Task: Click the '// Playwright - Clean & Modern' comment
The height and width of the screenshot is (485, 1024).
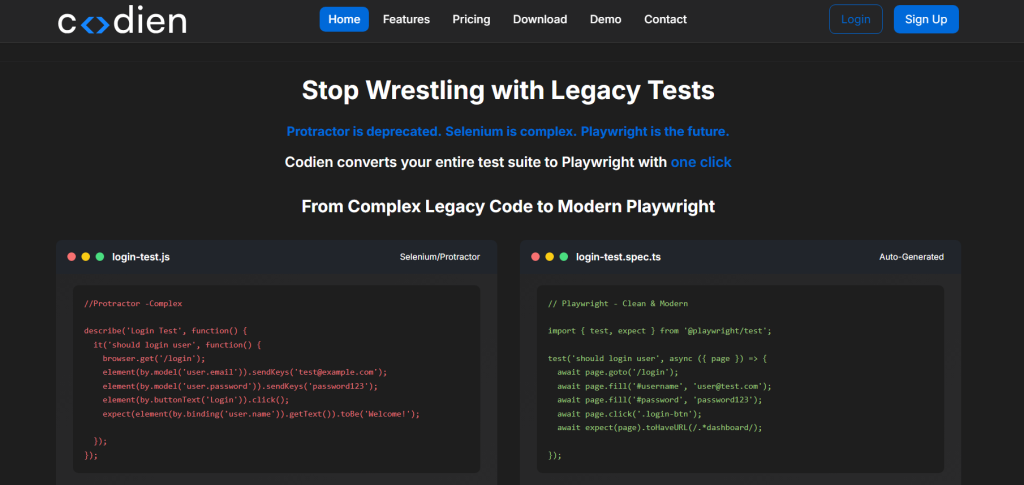Action: point(618,304)
